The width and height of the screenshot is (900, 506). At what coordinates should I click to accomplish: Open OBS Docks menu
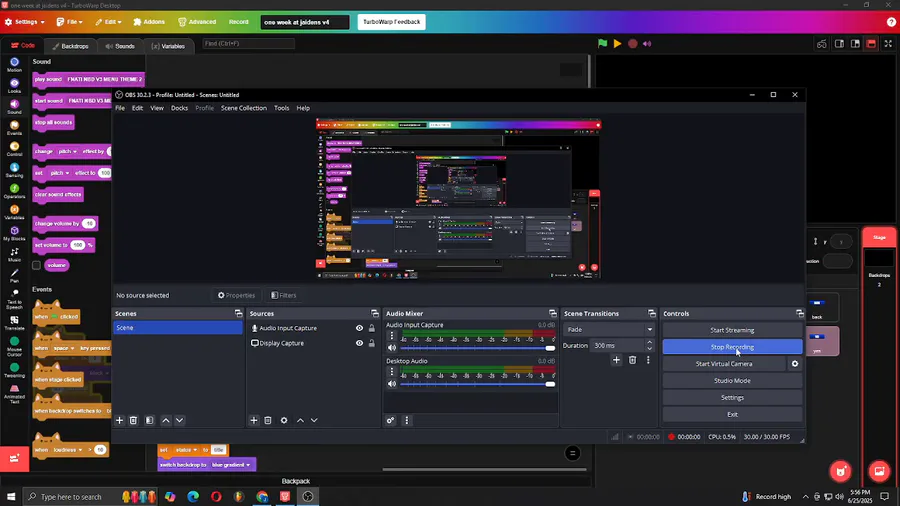tap(179, 108)
